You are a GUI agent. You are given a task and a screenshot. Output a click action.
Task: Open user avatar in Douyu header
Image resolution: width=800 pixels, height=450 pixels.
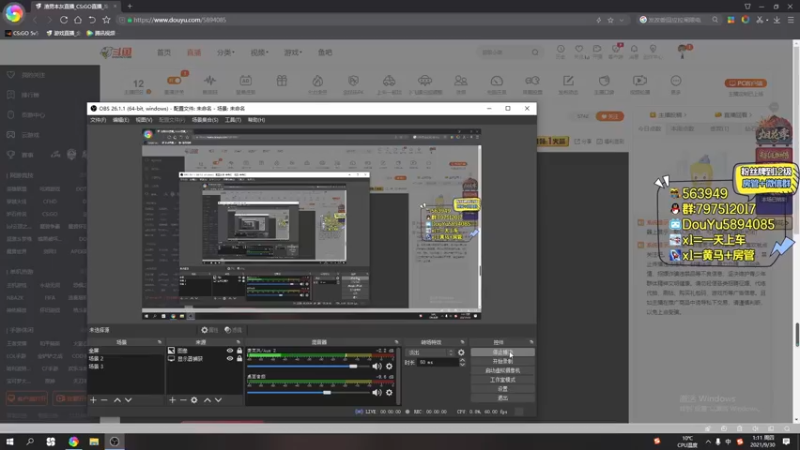pyautogui.click(x=682, y=51)
